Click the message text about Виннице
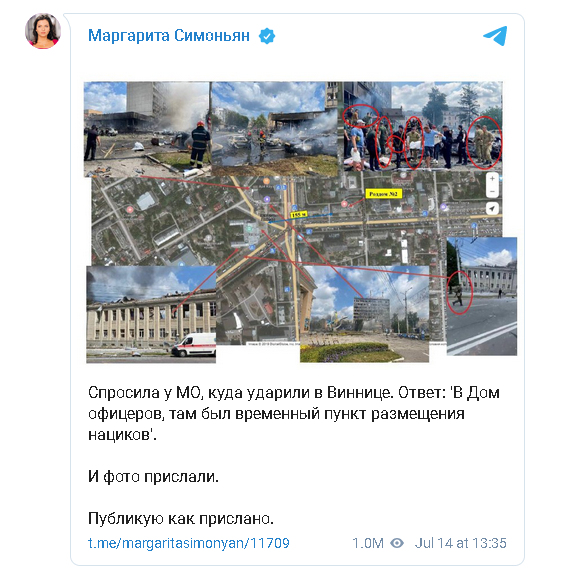This screenshot has width=579, height=584. coord(293,413)
